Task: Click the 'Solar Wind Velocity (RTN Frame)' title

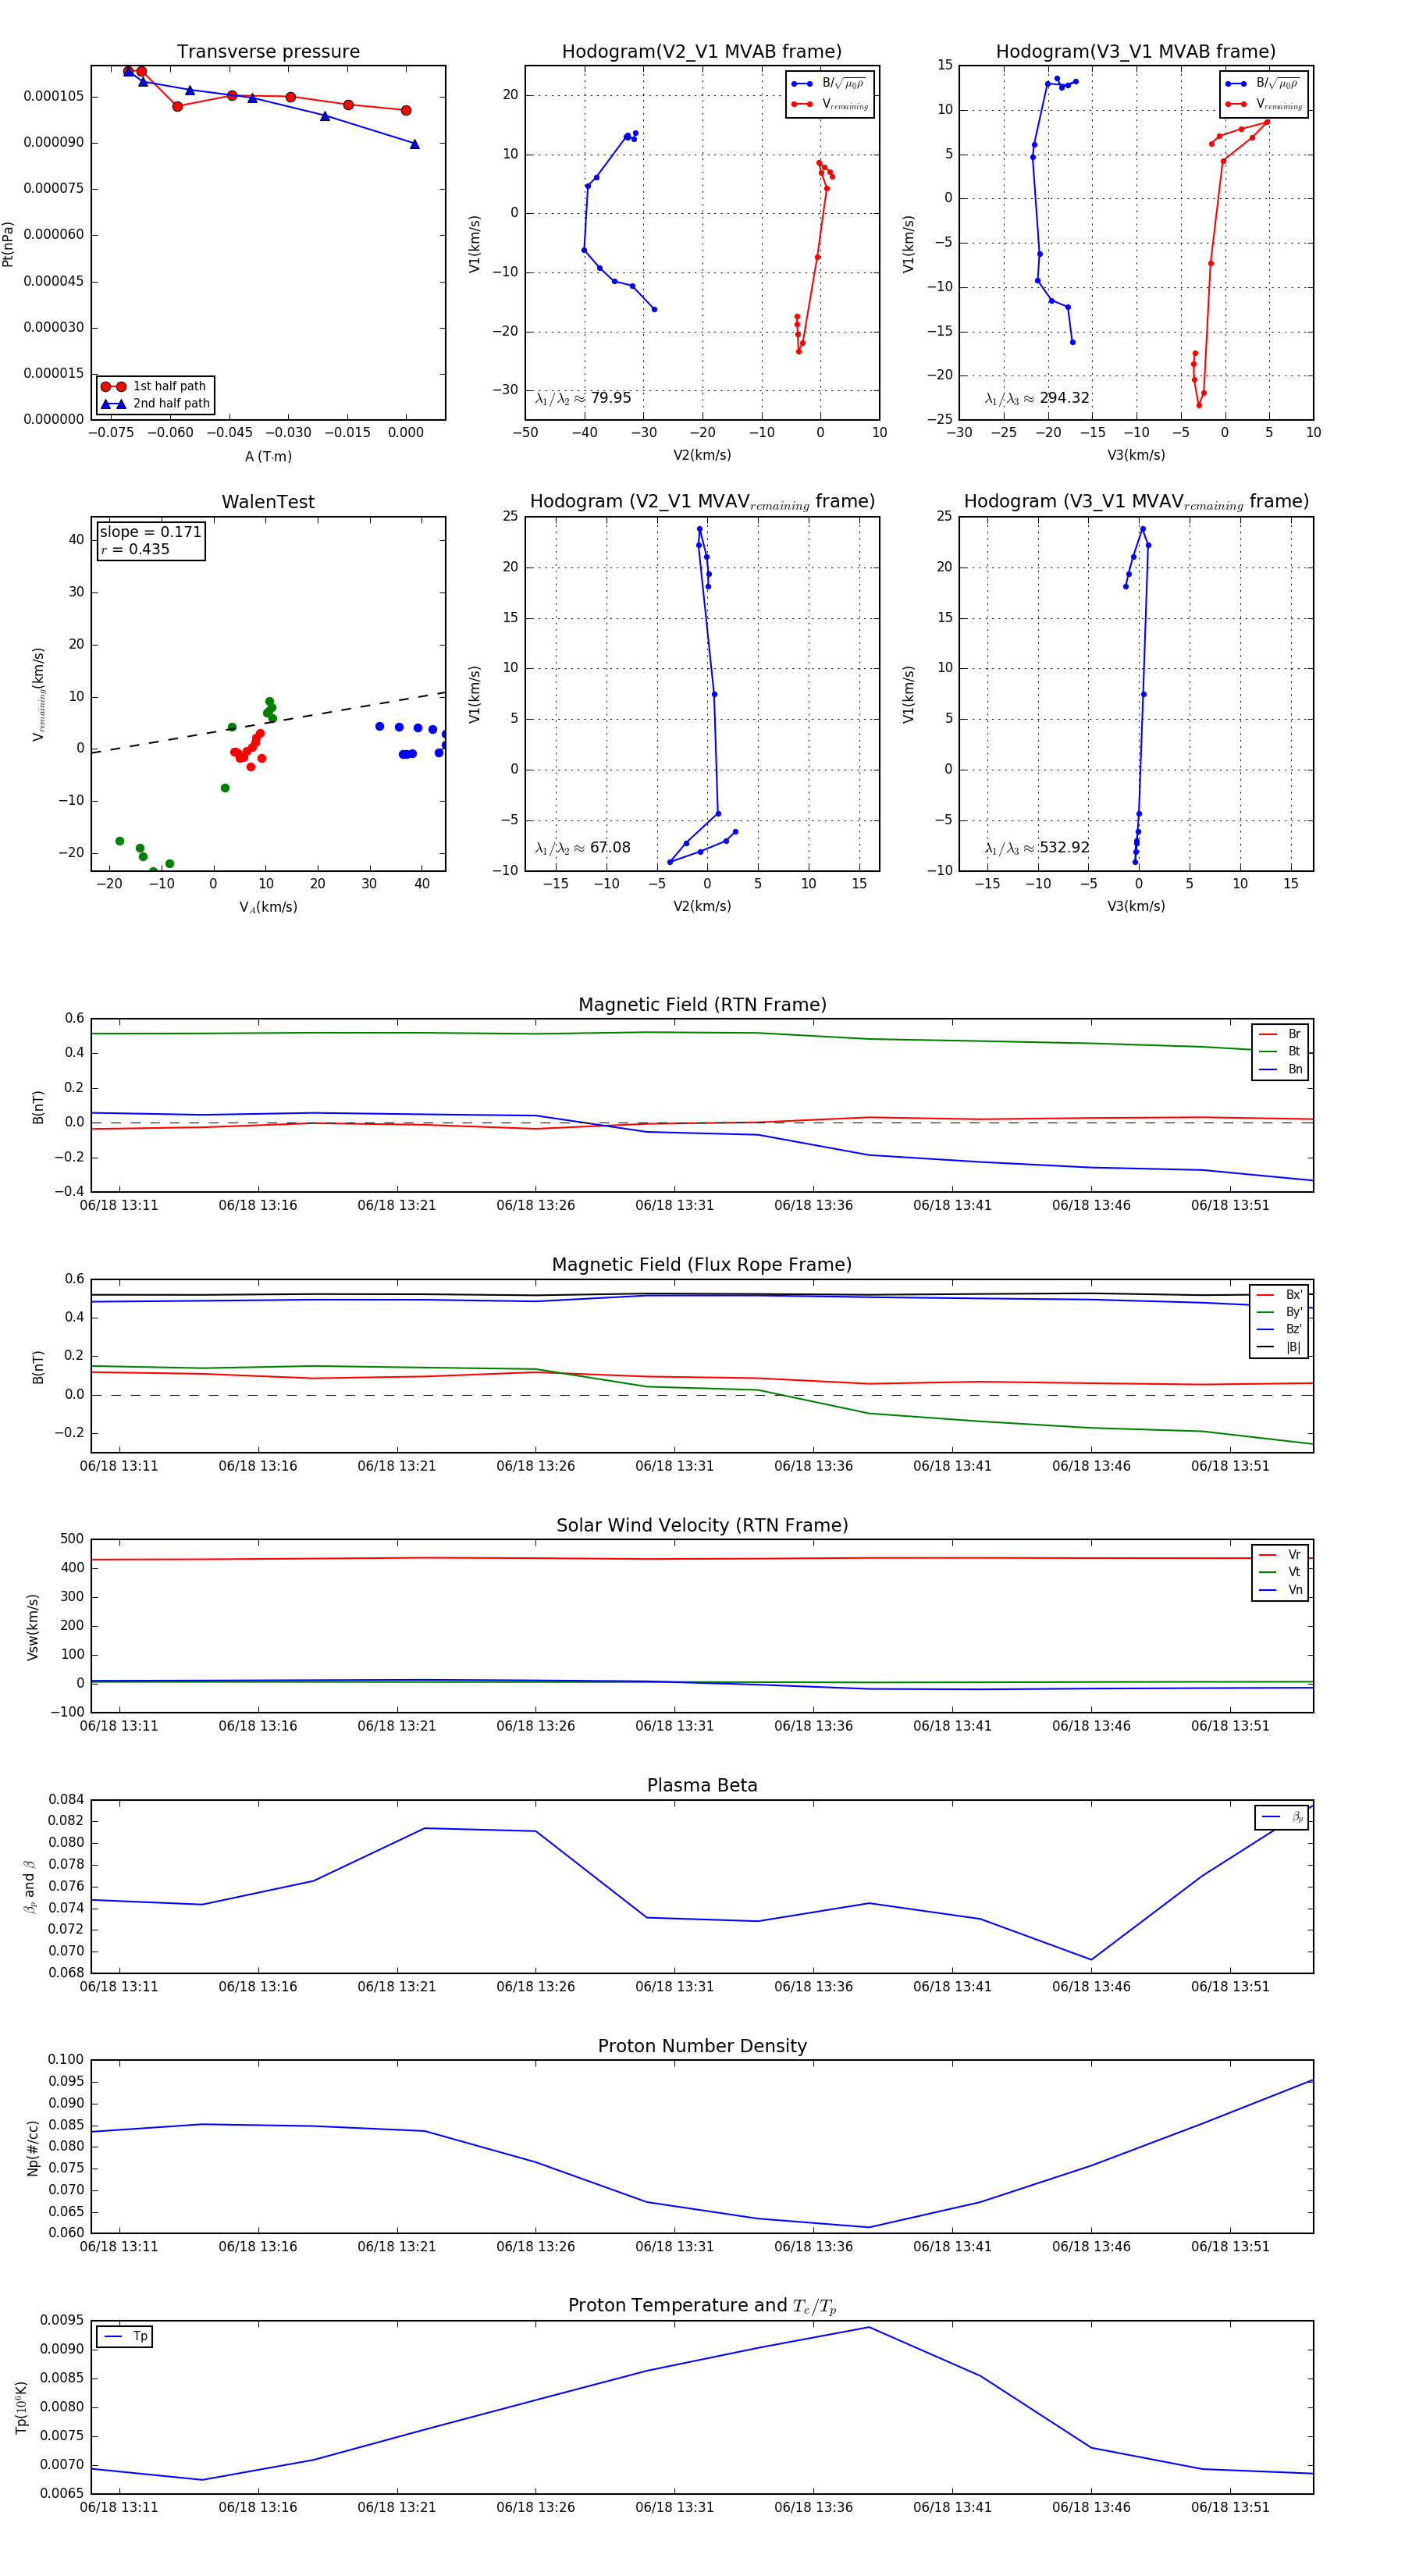Action: pyautogui.click(x=702, y=1526)
